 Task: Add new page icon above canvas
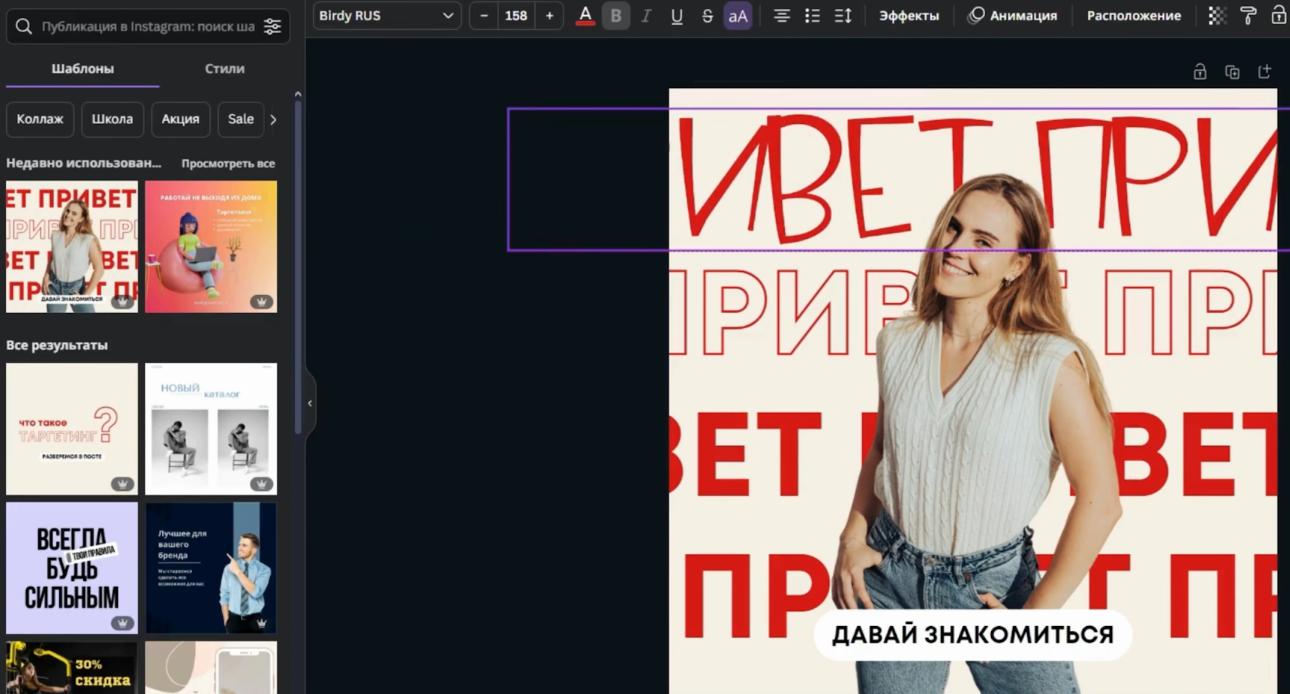1264,72
